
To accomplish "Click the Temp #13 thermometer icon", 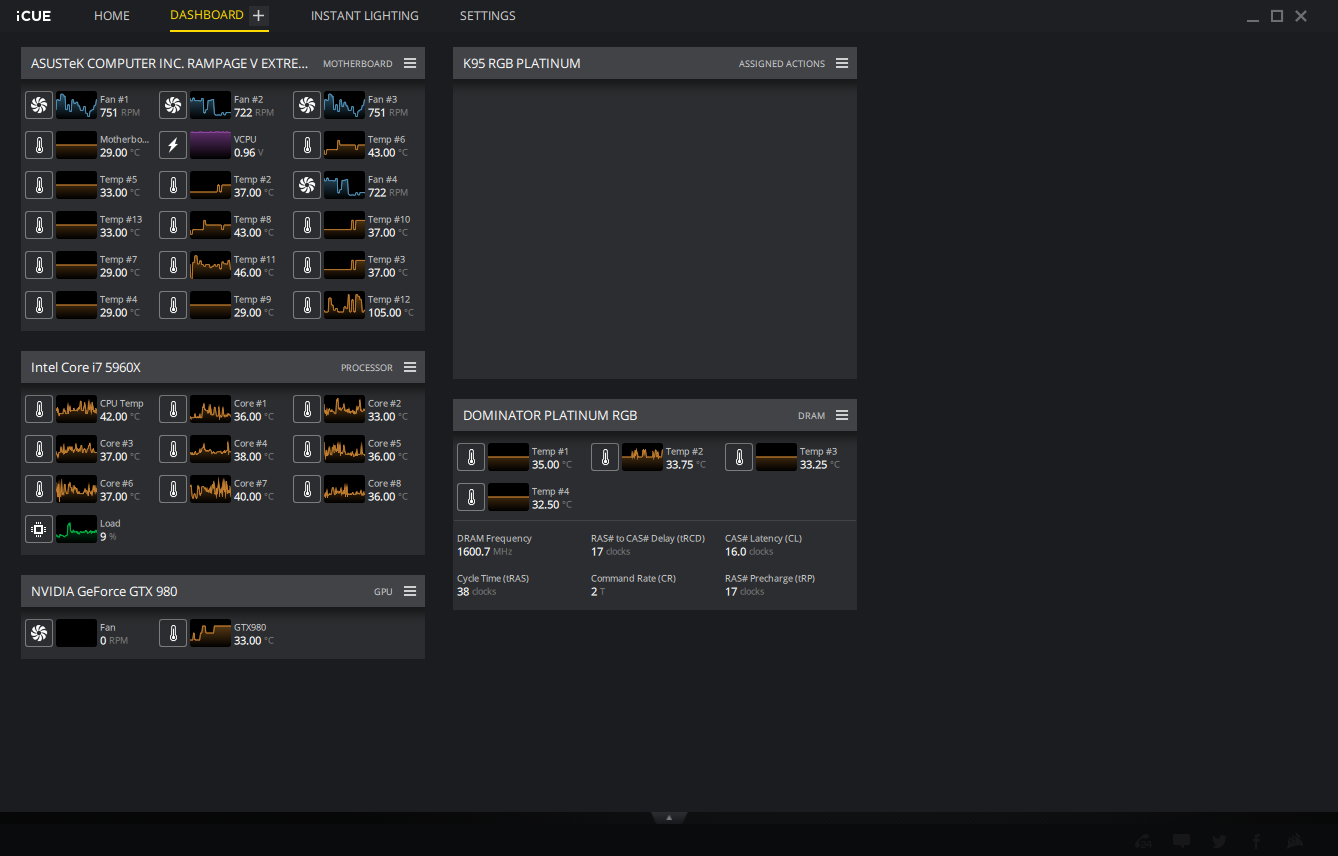I will (x=39, y=225).
